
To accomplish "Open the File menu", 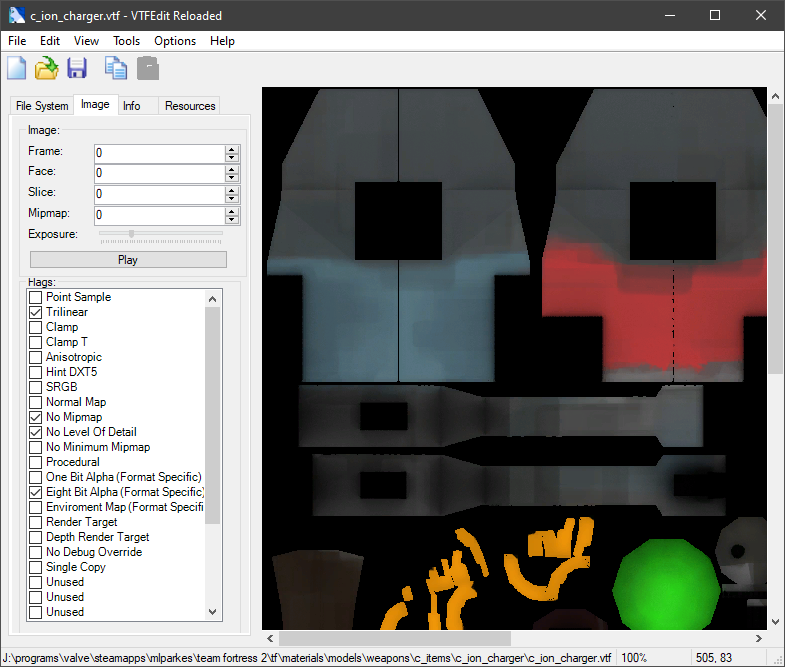I will point(17,41).
